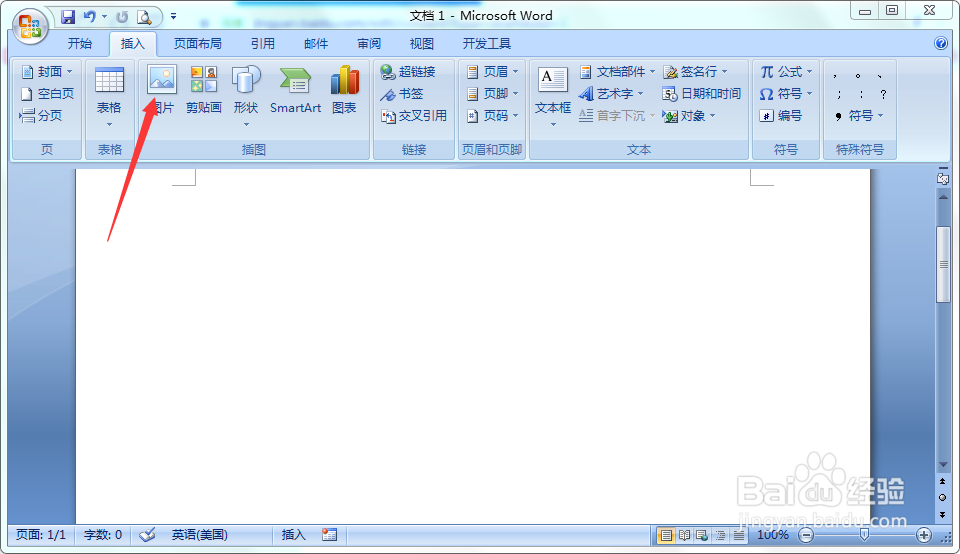
Task: Open the 特殊符号 group's 符号 dropdown
Action: coord(859,116)
